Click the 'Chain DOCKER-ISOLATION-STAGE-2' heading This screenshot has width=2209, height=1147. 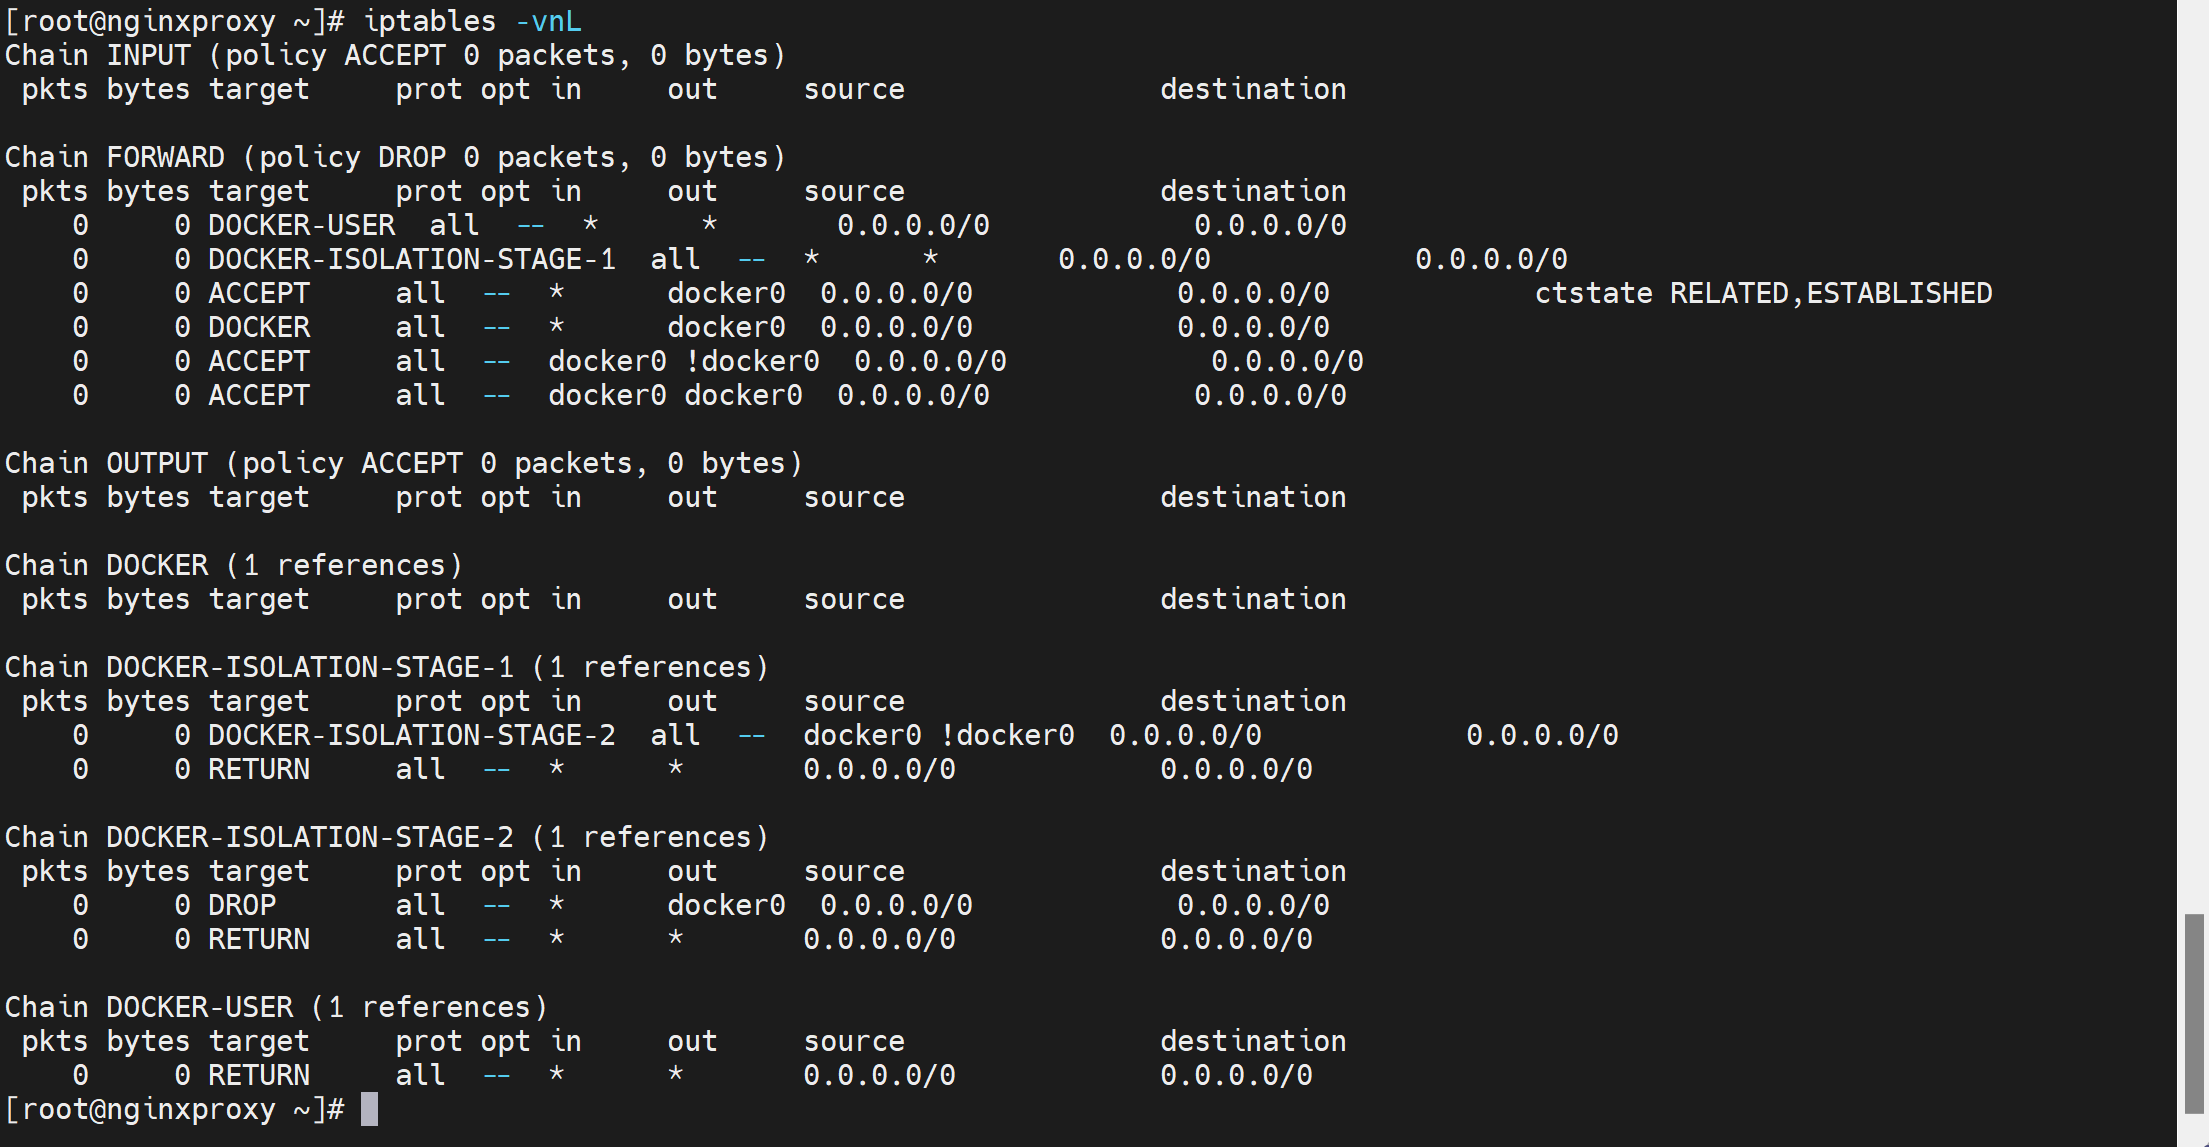pos(258,837)
